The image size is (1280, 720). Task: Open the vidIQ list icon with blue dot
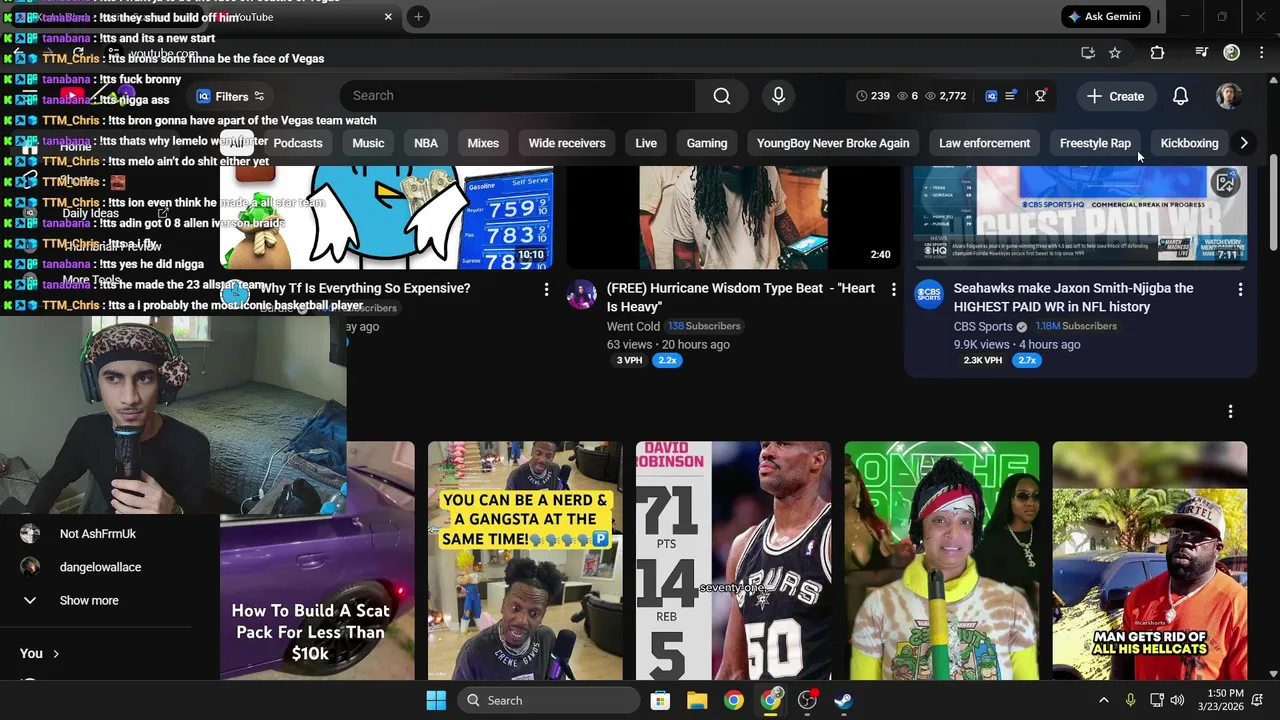click(x=1011, y=96)
